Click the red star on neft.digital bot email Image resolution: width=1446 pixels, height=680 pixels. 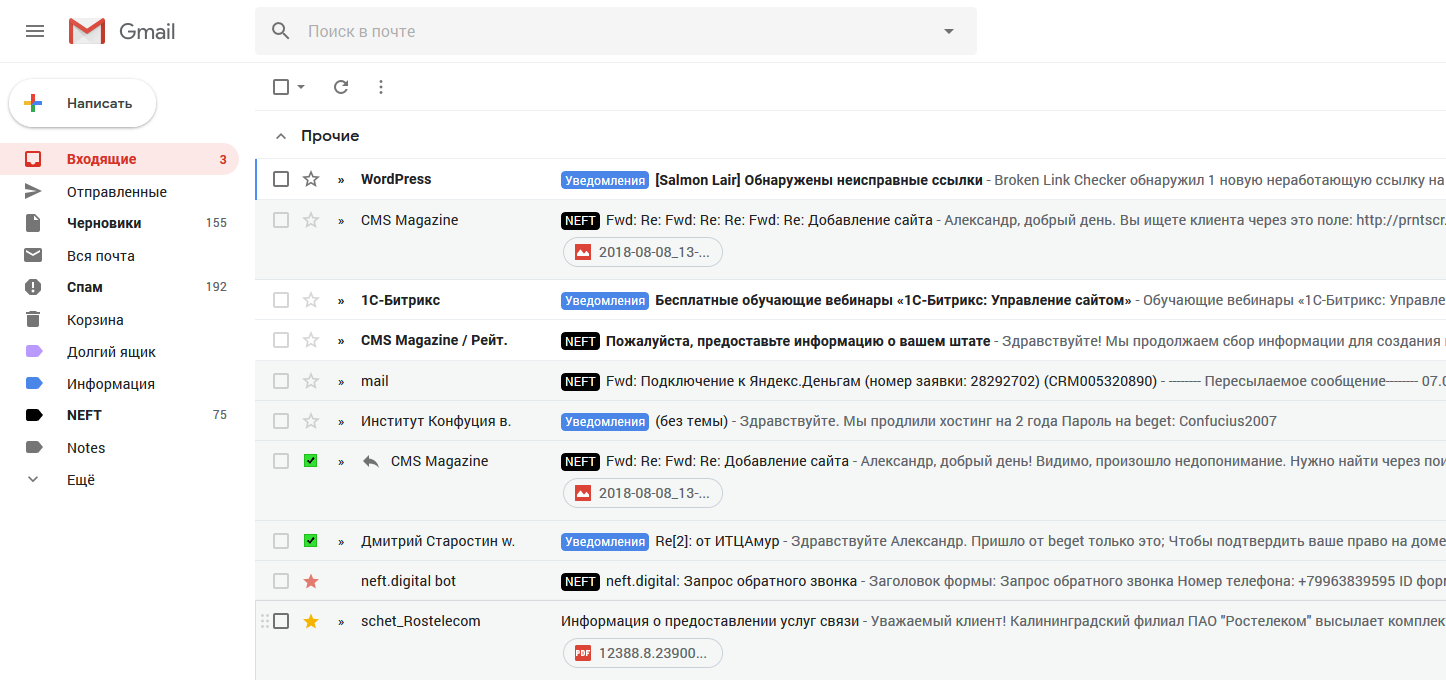point(311,581)
